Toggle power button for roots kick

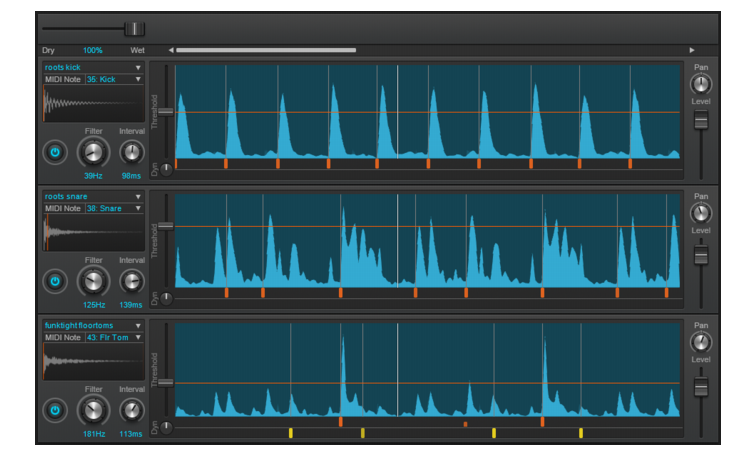(55, 152)
